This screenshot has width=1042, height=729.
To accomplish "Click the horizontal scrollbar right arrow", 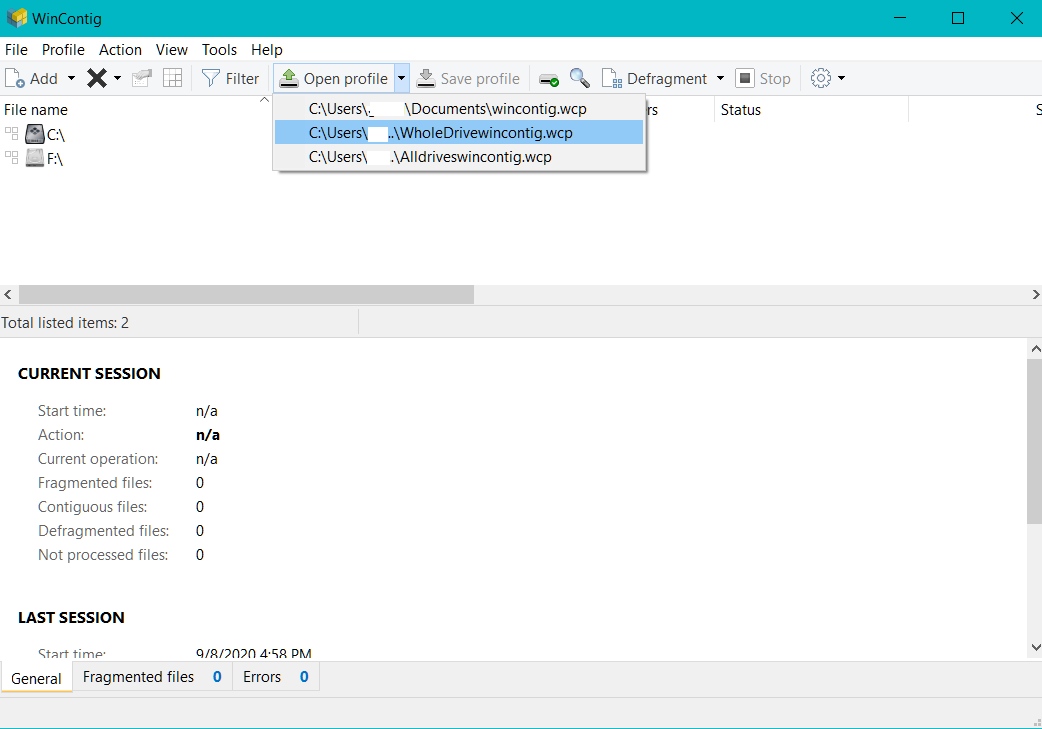I will (1035, 294).
